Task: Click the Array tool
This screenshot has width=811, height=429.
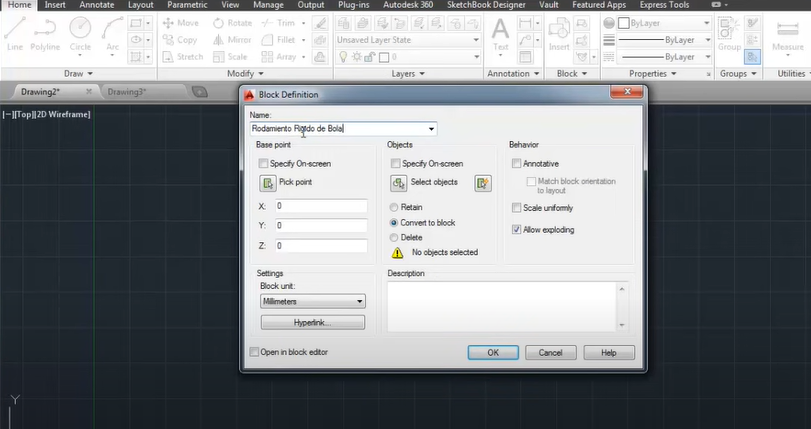Action: (x=278, y=57)
